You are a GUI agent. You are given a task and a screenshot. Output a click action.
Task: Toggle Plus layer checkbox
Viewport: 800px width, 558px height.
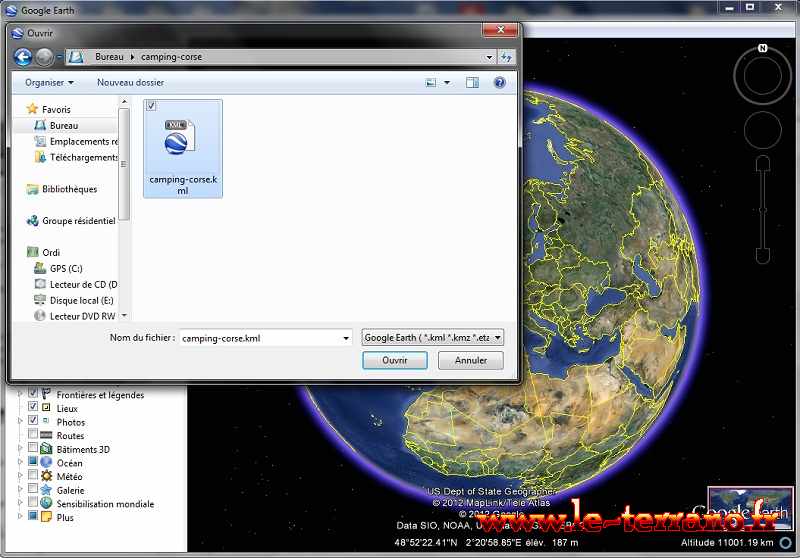coord(33,516)
